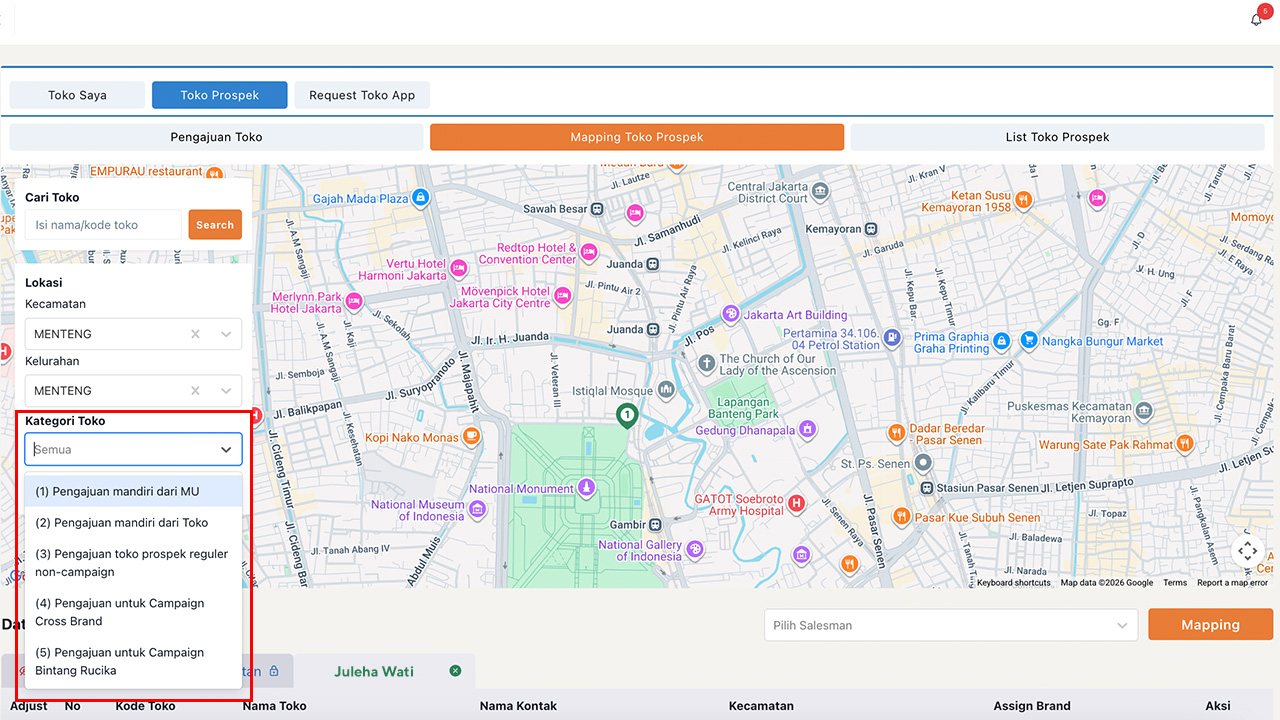Expand the Kelurahan dropdown arrow
The height and width of the screenshot is (720, 1280).
(x=226, y=391)
